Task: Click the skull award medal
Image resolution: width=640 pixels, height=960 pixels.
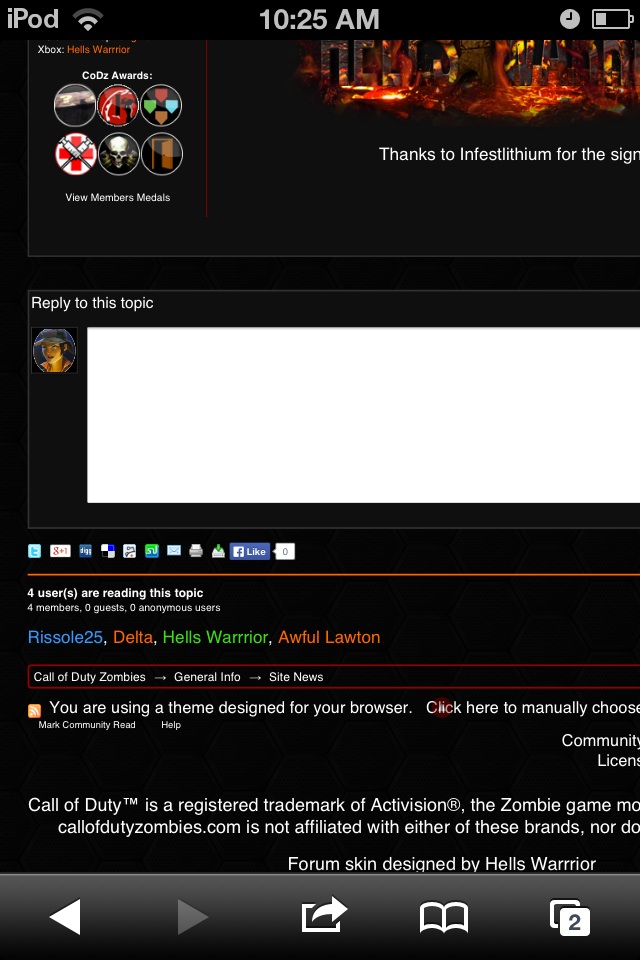Action: [x=119, y=154]
